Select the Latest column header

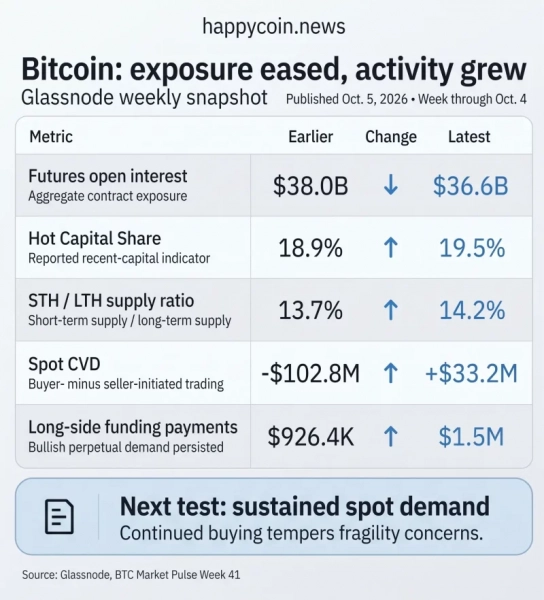pyautogui.click(x=469, y=137)
